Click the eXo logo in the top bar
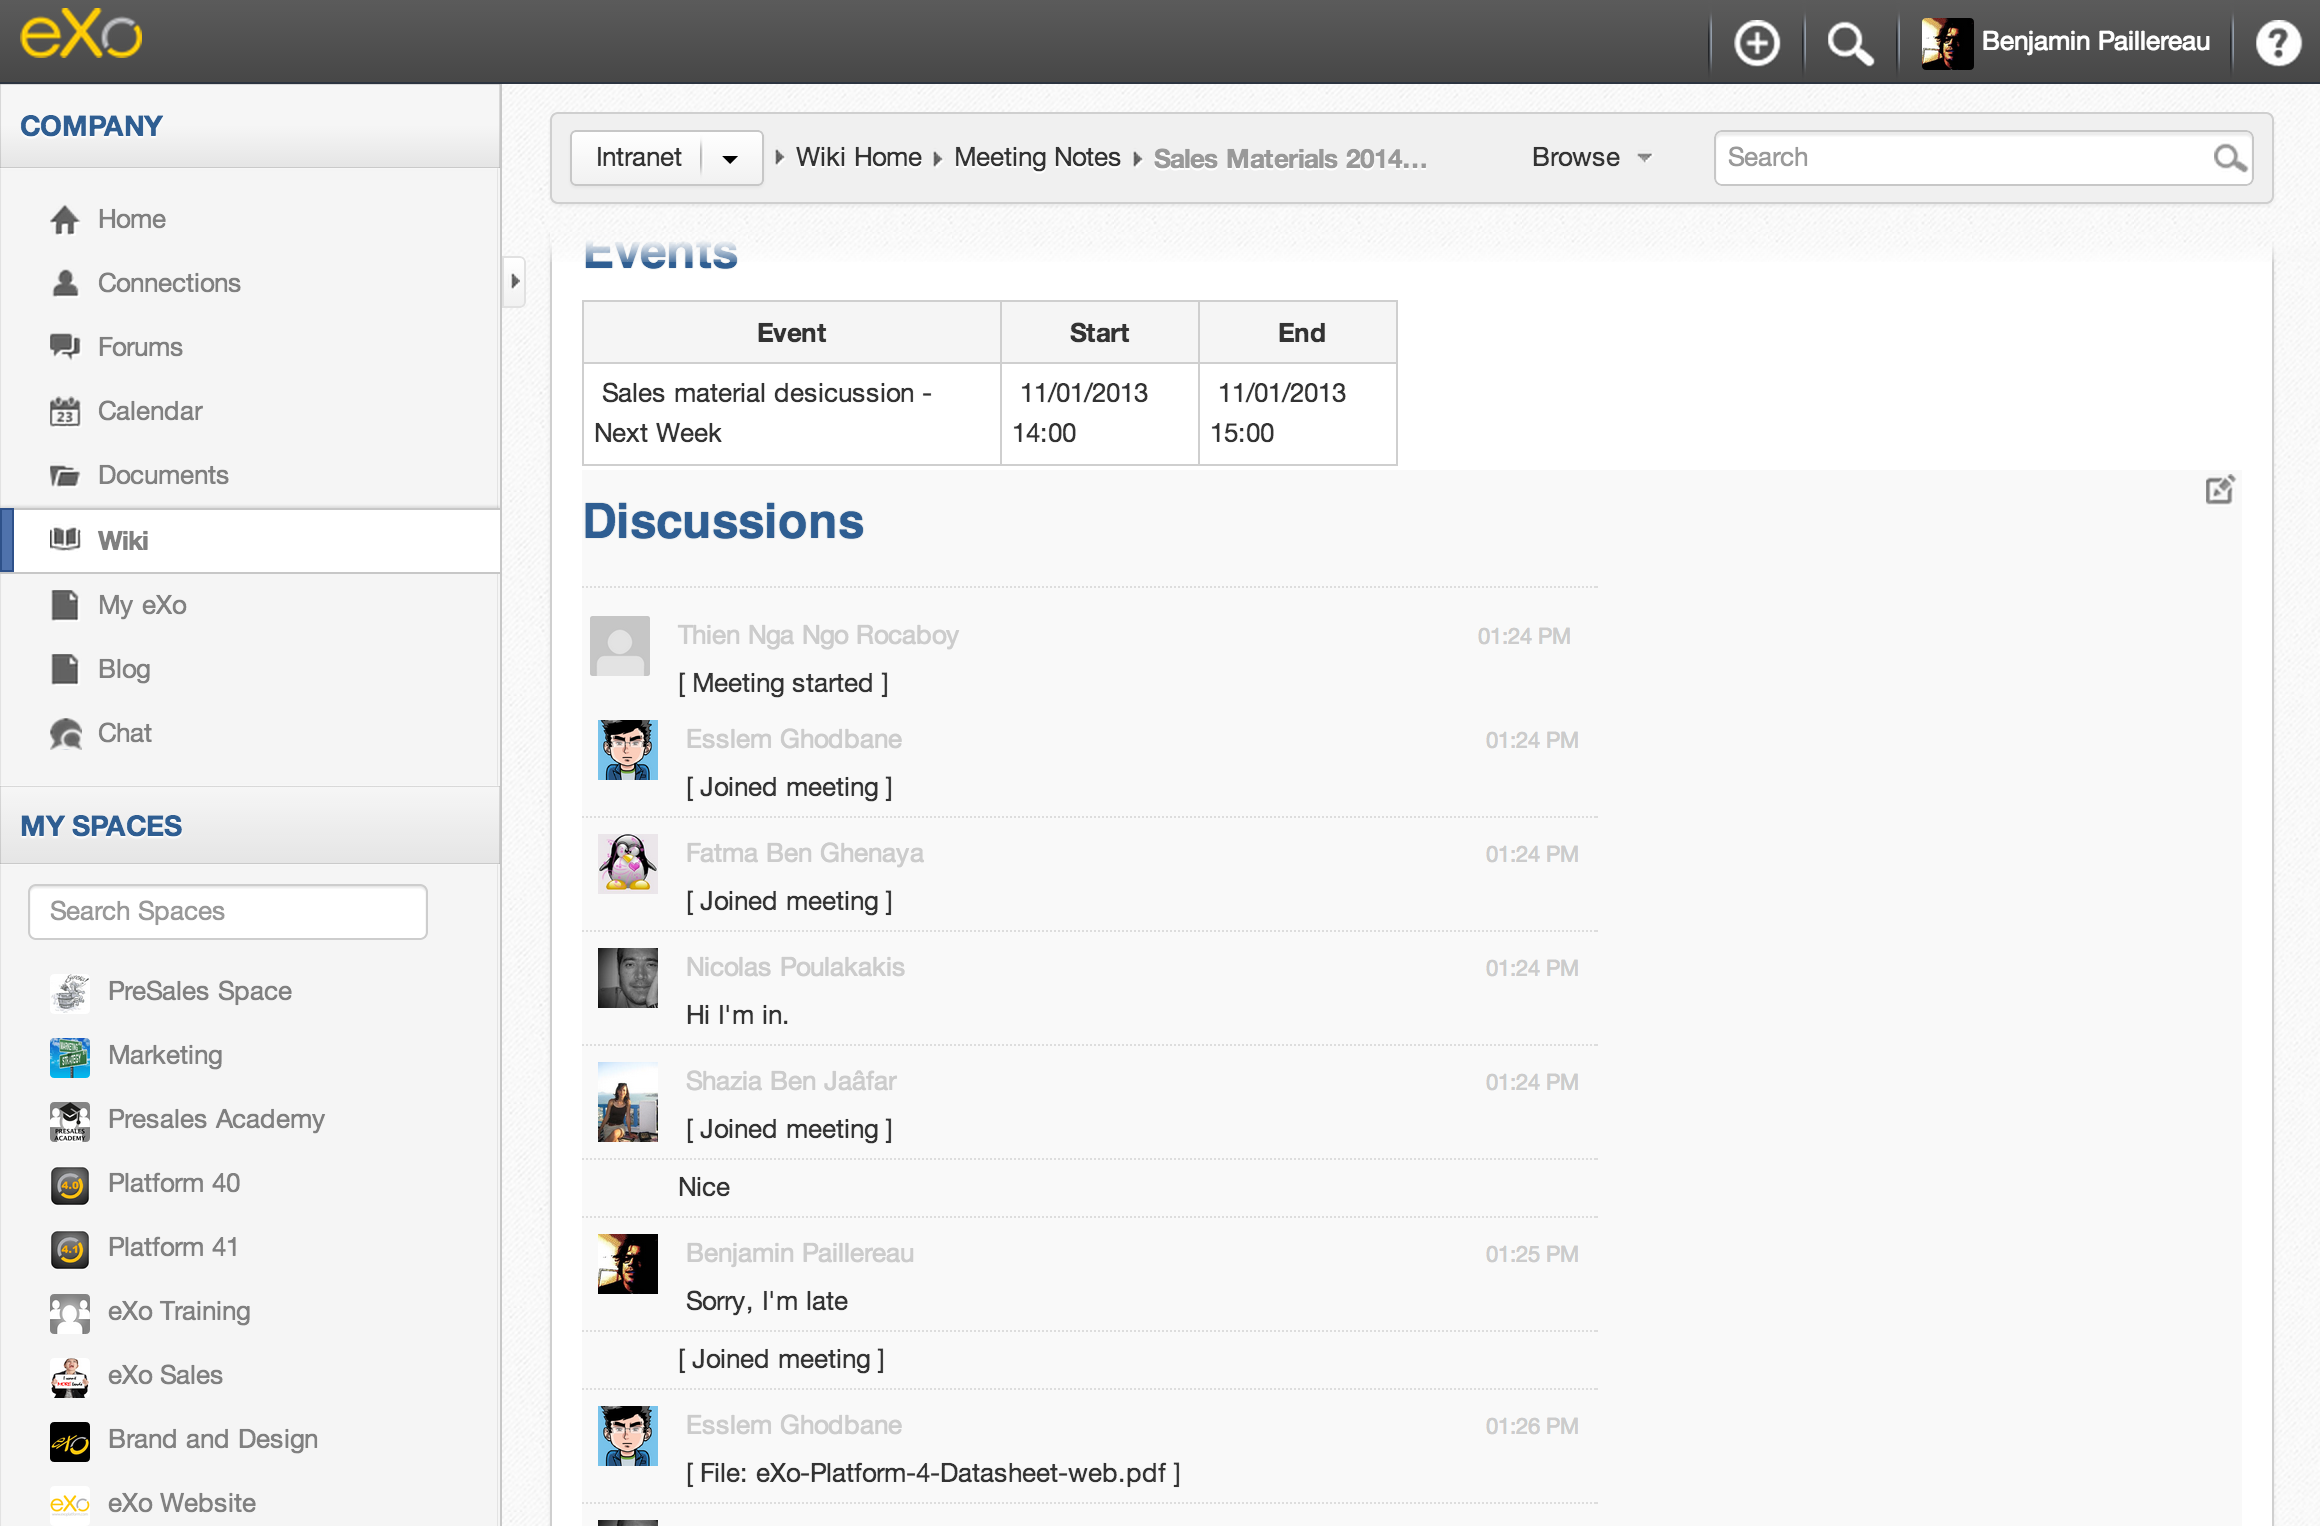This screenshot has width=2320, height=1526. [x=82, y=37]
